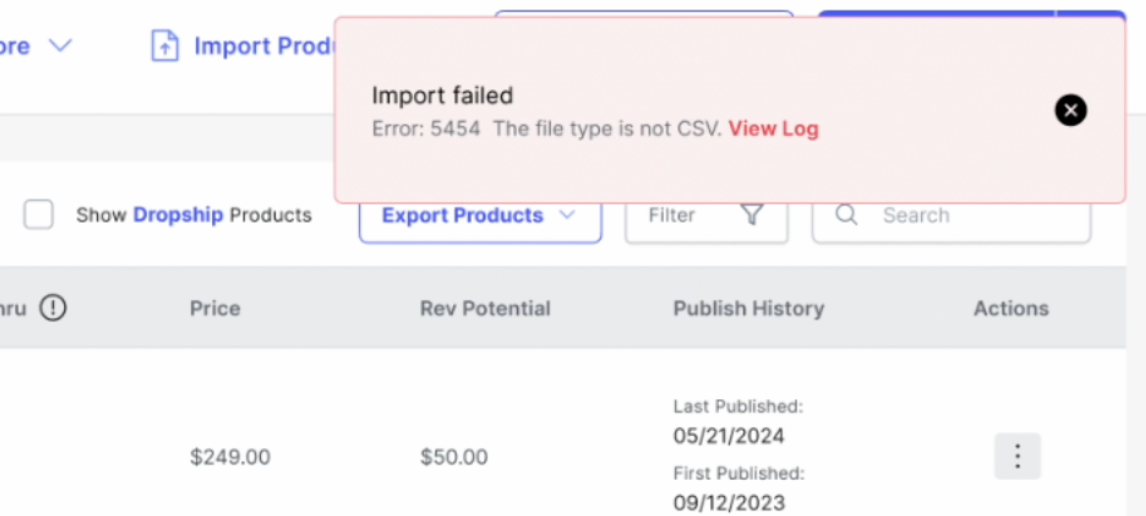Click the Publish History column header
1146x516 pixels.
point(748,308)
